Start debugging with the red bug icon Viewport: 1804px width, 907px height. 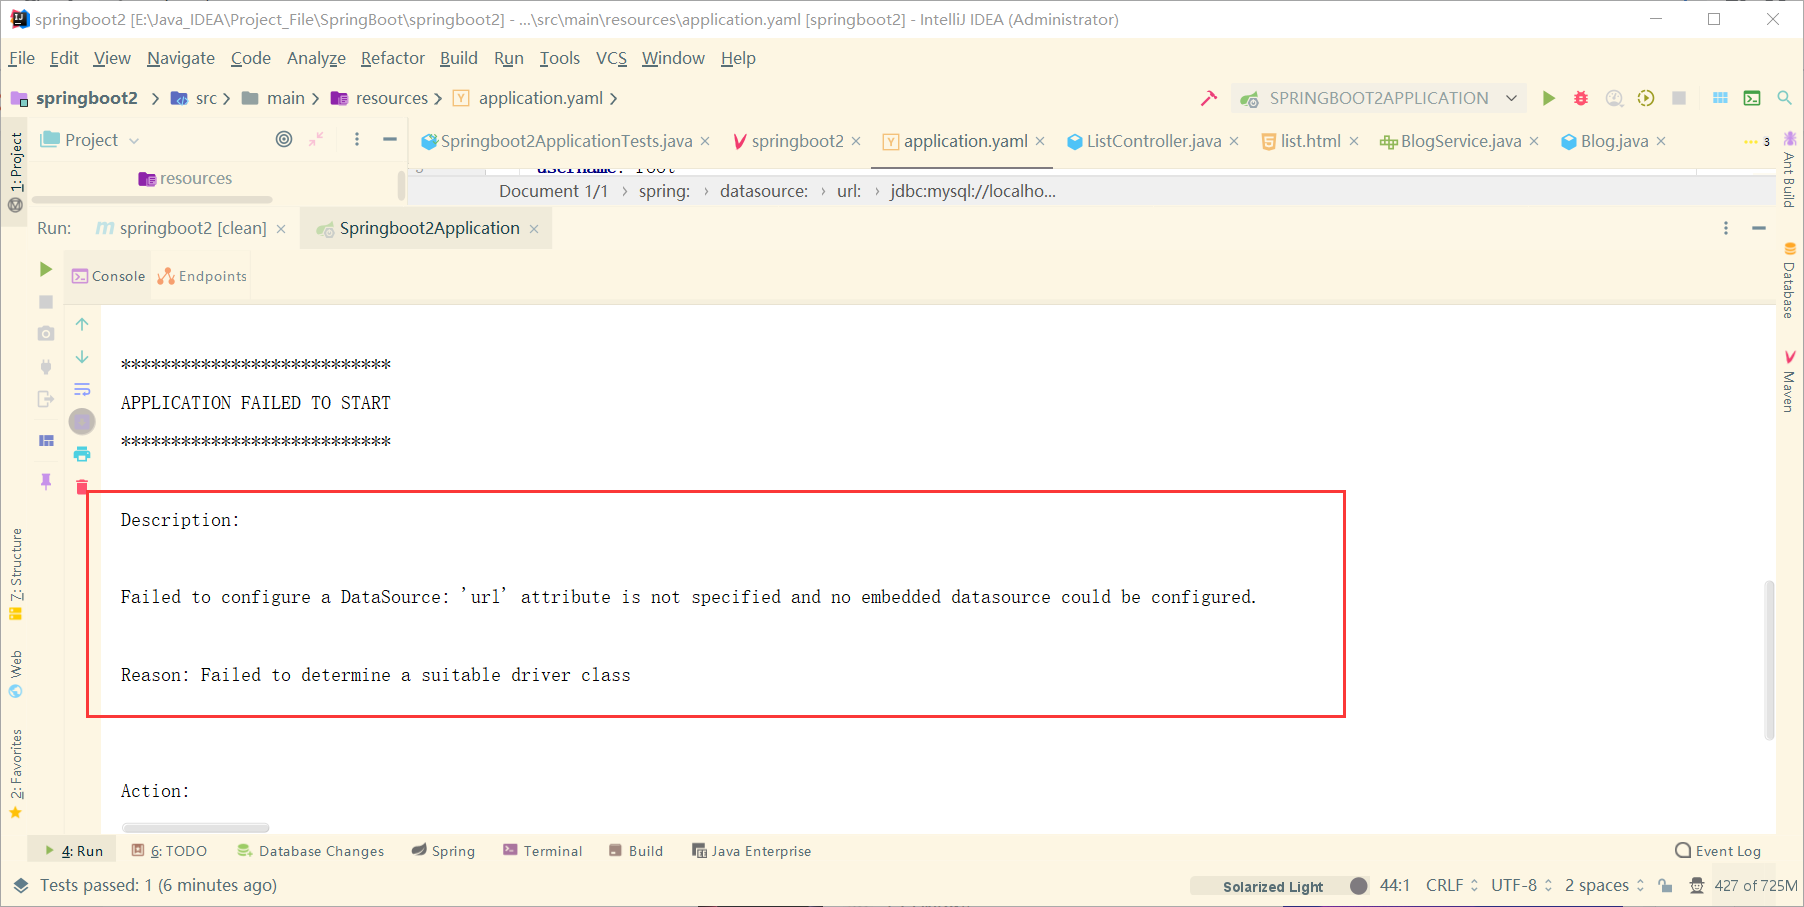coord(1581,98)
